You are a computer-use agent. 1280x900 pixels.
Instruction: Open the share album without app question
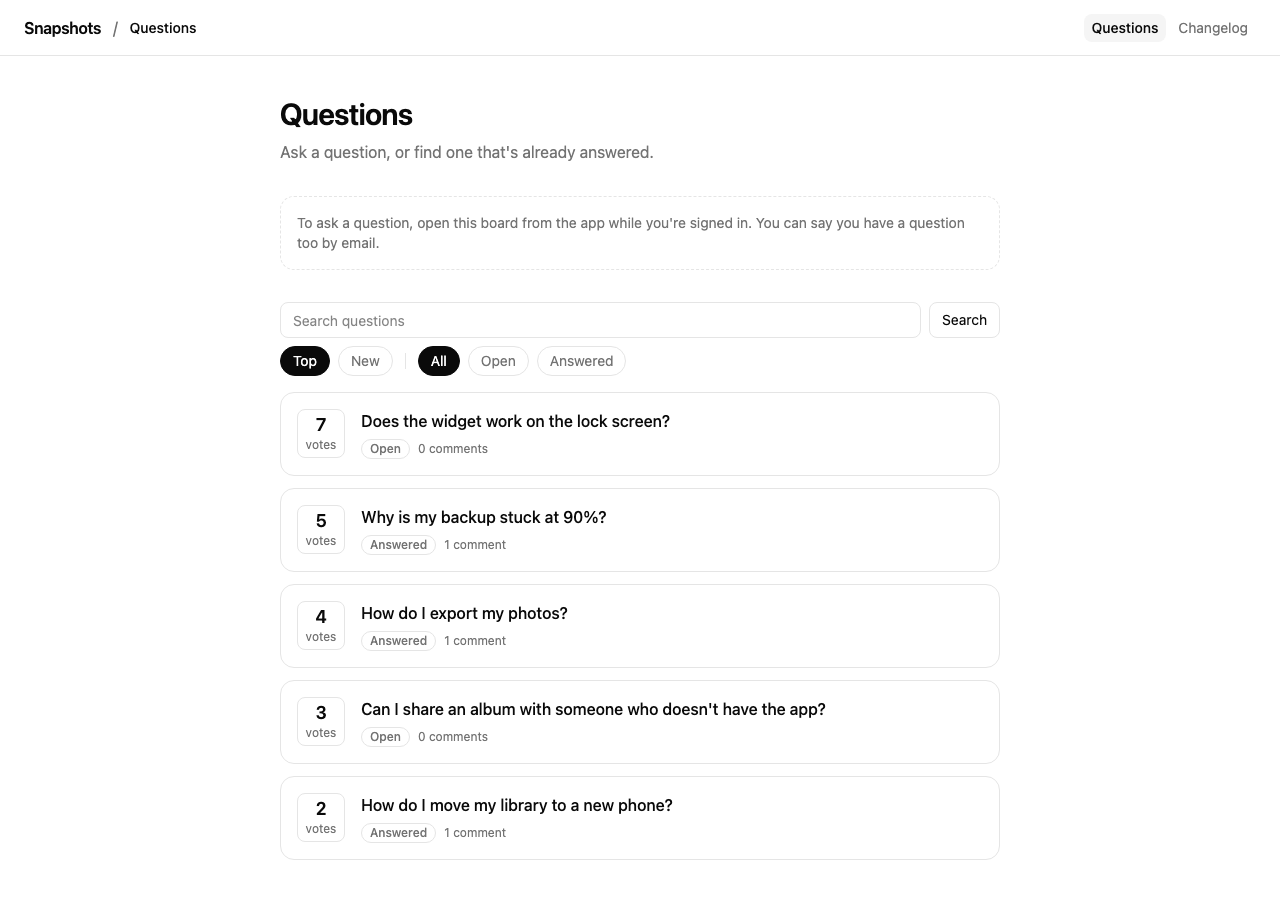tap(593, 709)
